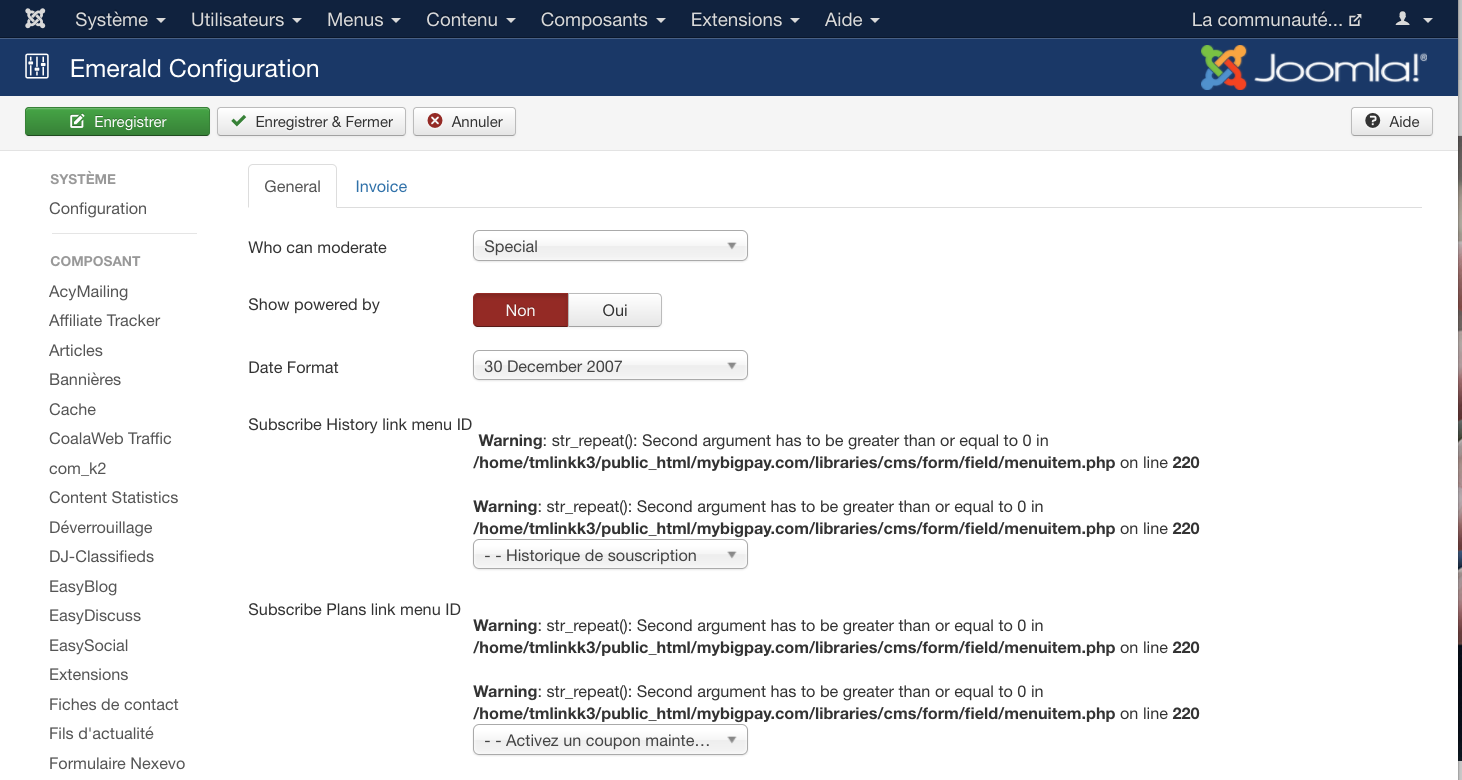Open DJ-Classifieds in sidebar
Screen dimensions: 1462x780
101,556
